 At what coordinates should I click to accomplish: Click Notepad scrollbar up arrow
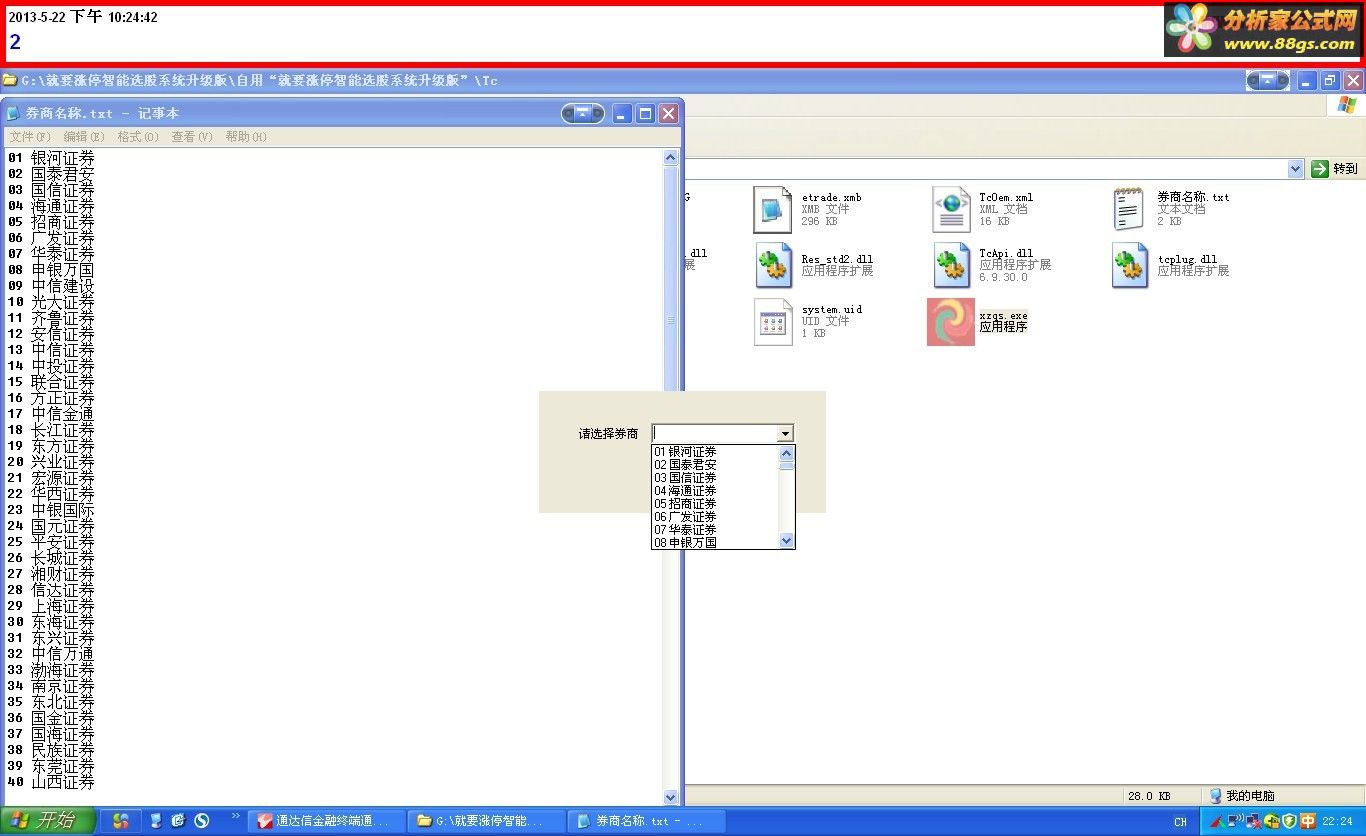pos(671,158)
